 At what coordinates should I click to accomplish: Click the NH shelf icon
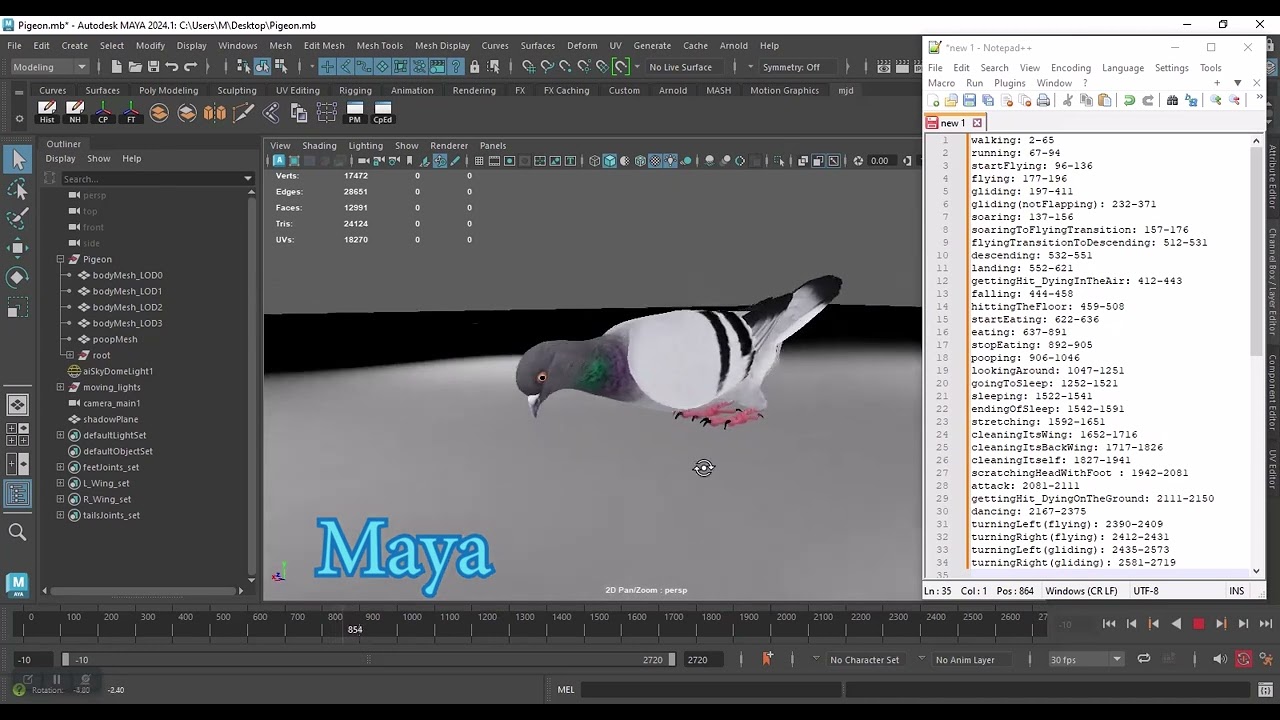(75, 112)
